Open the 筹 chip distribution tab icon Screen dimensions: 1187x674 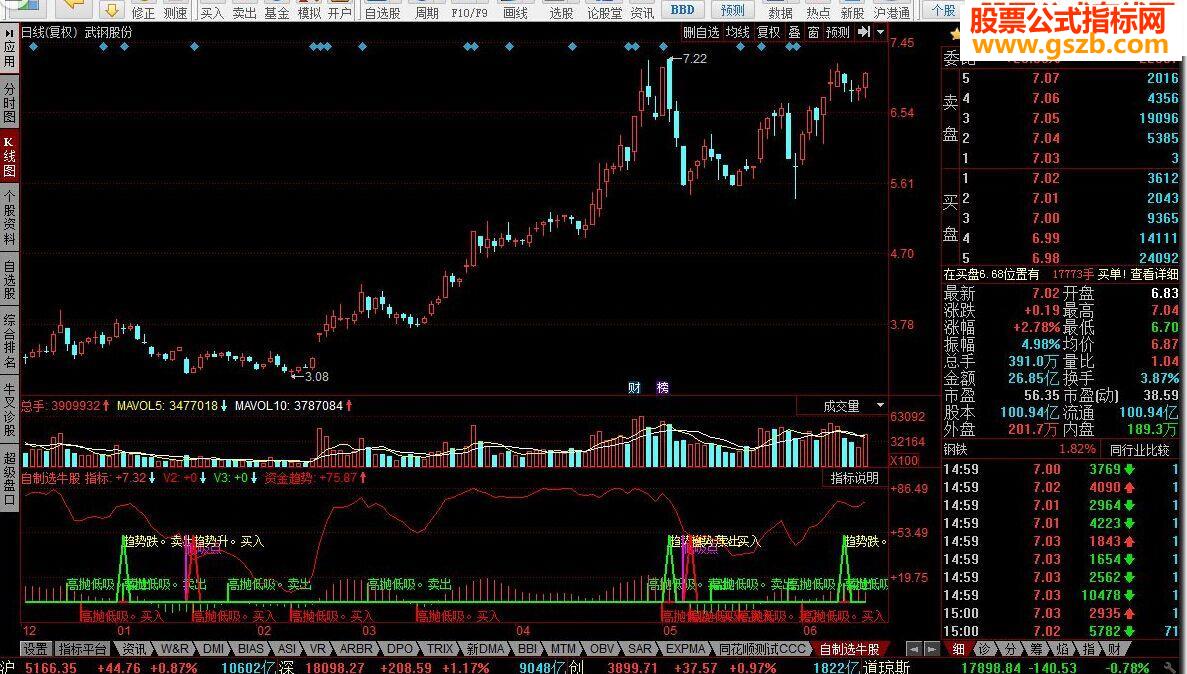tap(1036, 649)
